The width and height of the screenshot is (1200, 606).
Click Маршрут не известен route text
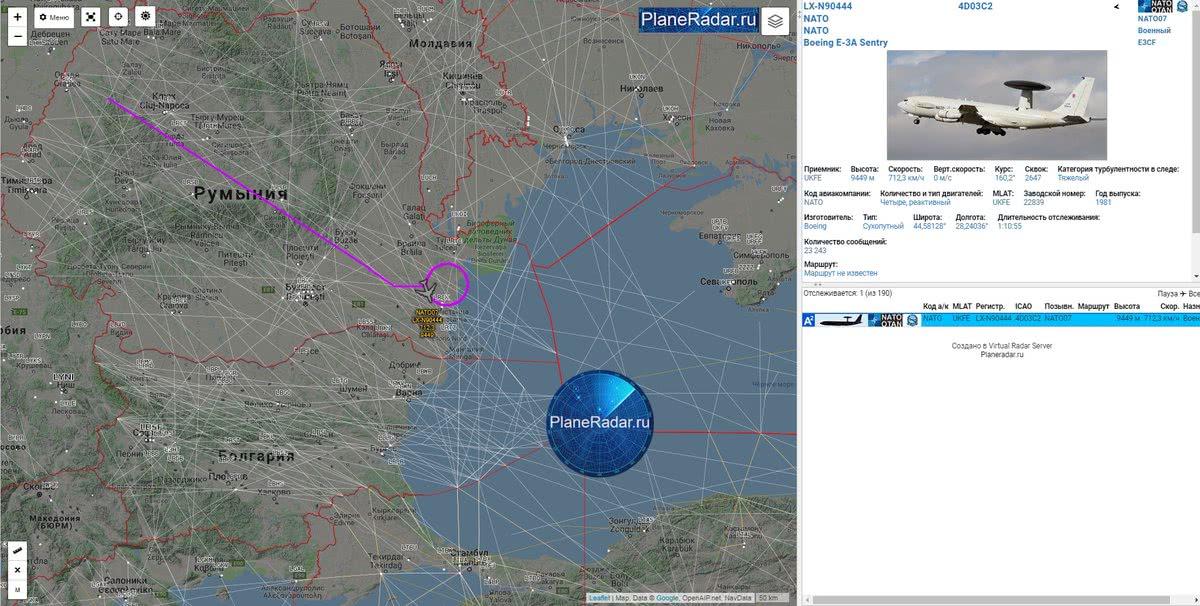841,273
